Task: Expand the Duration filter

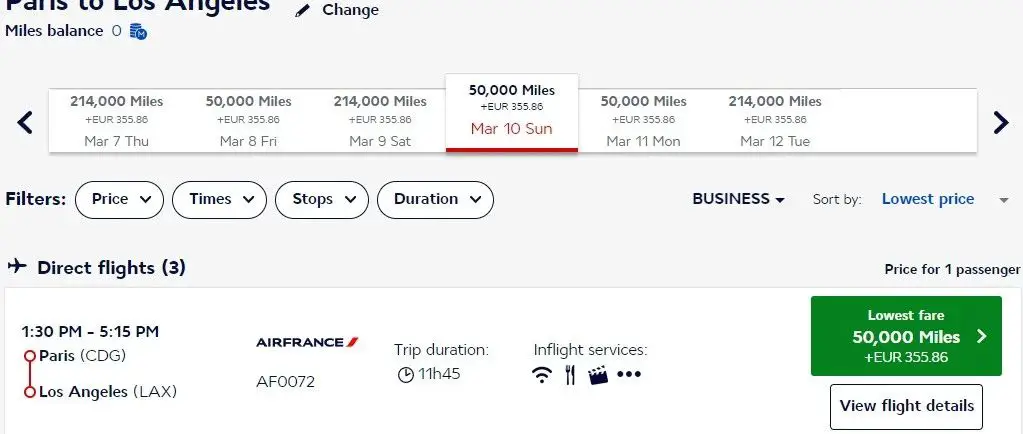Action: coord(435,199)
